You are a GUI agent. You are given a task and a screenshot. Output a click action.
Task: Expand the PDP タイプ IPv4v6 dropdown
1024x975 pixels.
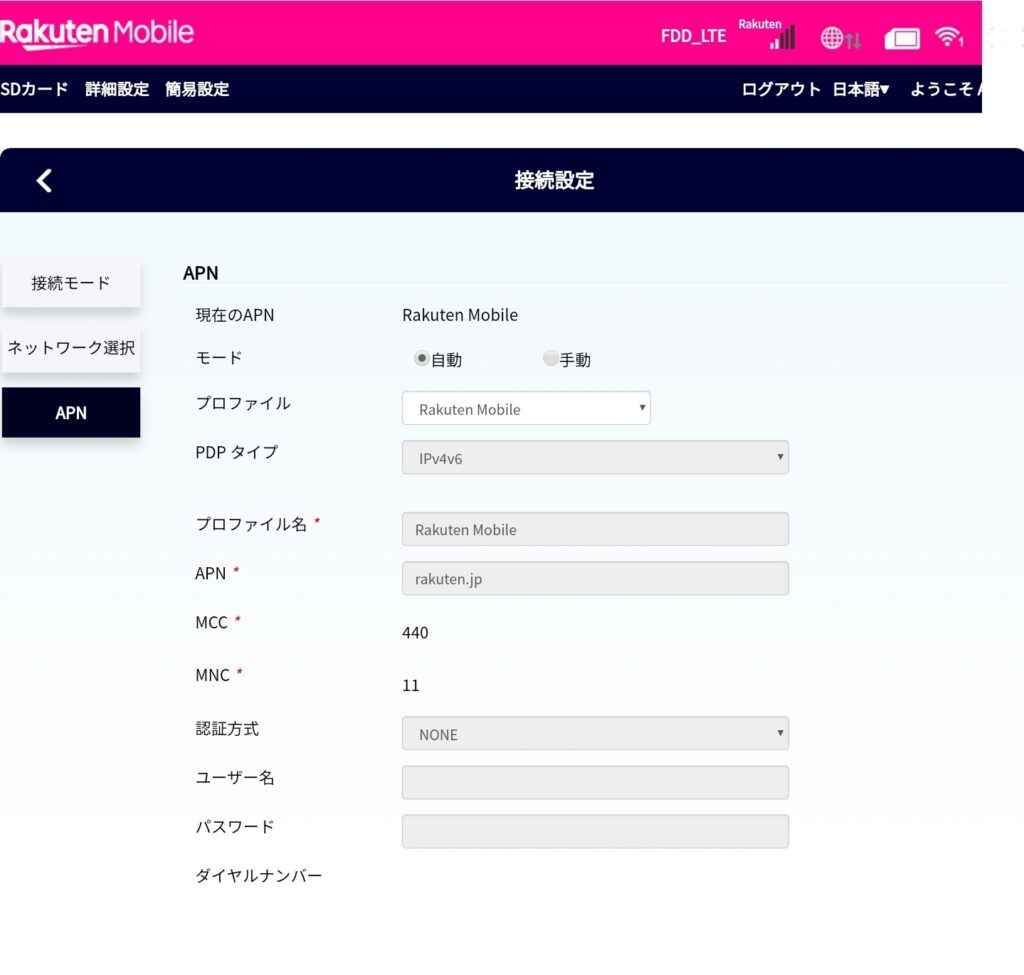[x=595, y=457]
